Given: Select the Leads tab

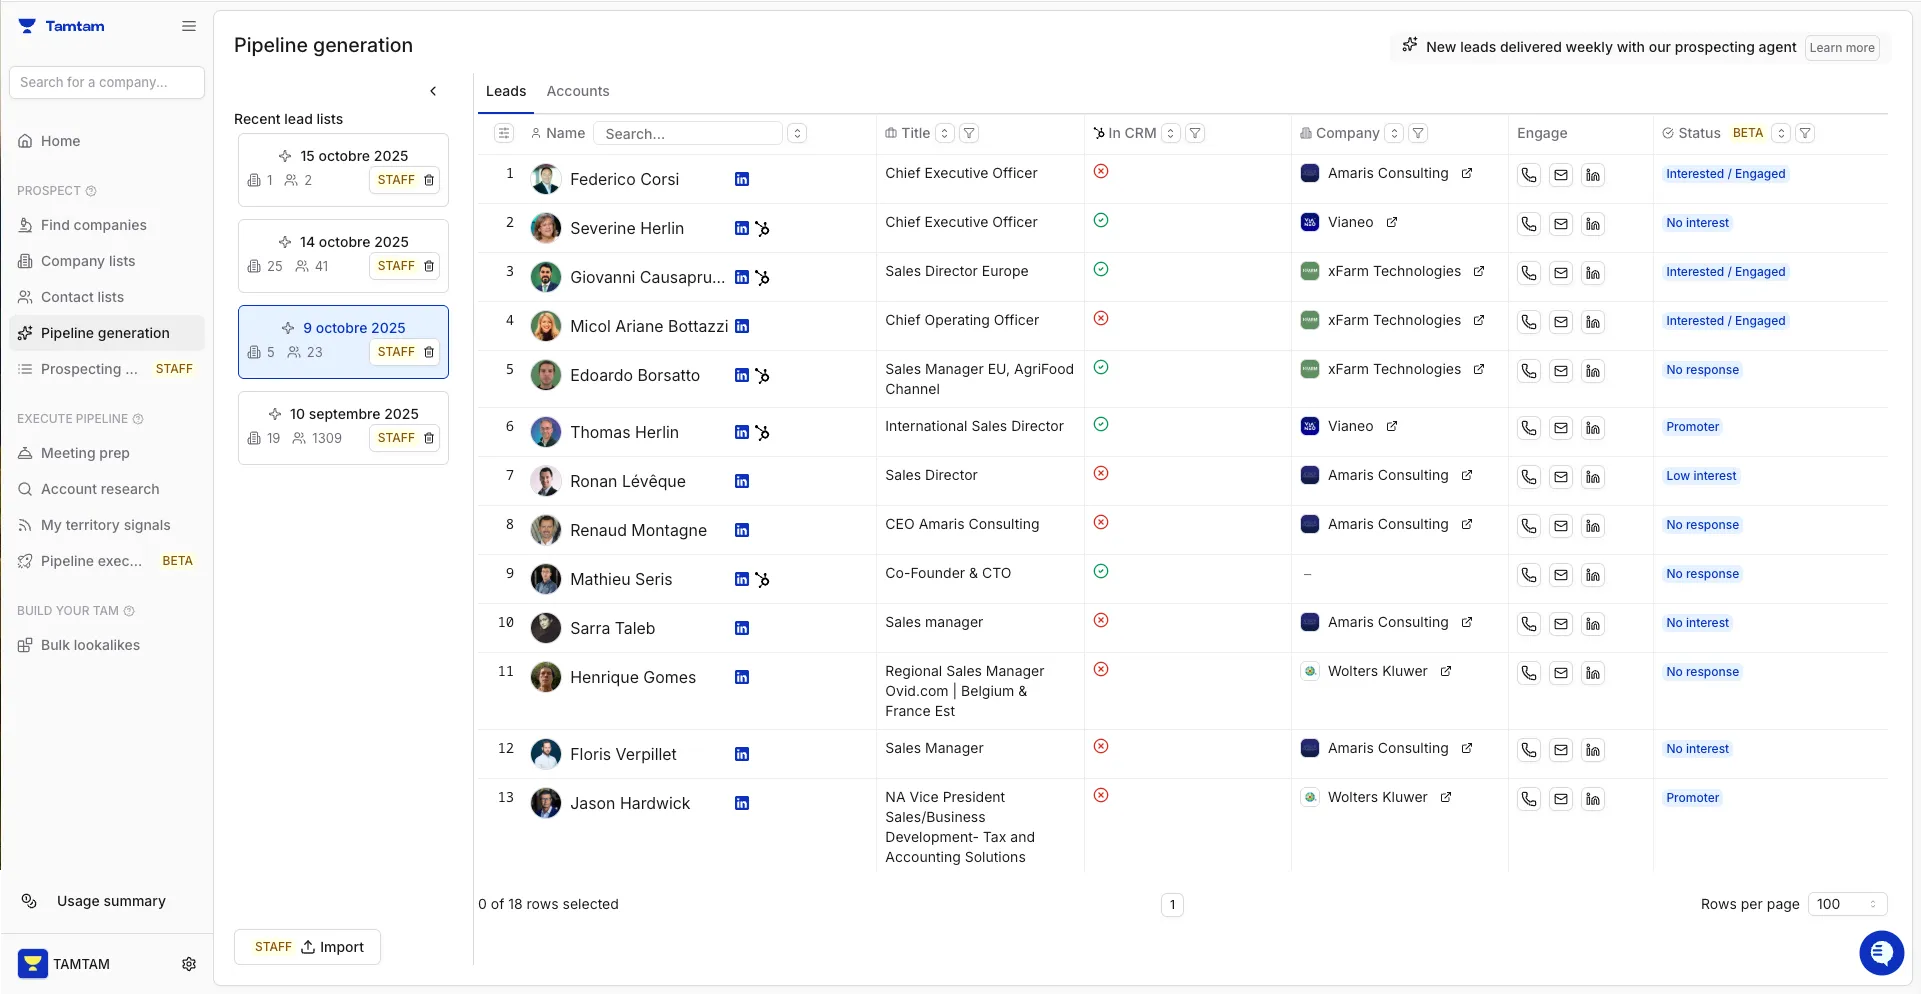Looking at the screenshot, I should tap(506, 91).
